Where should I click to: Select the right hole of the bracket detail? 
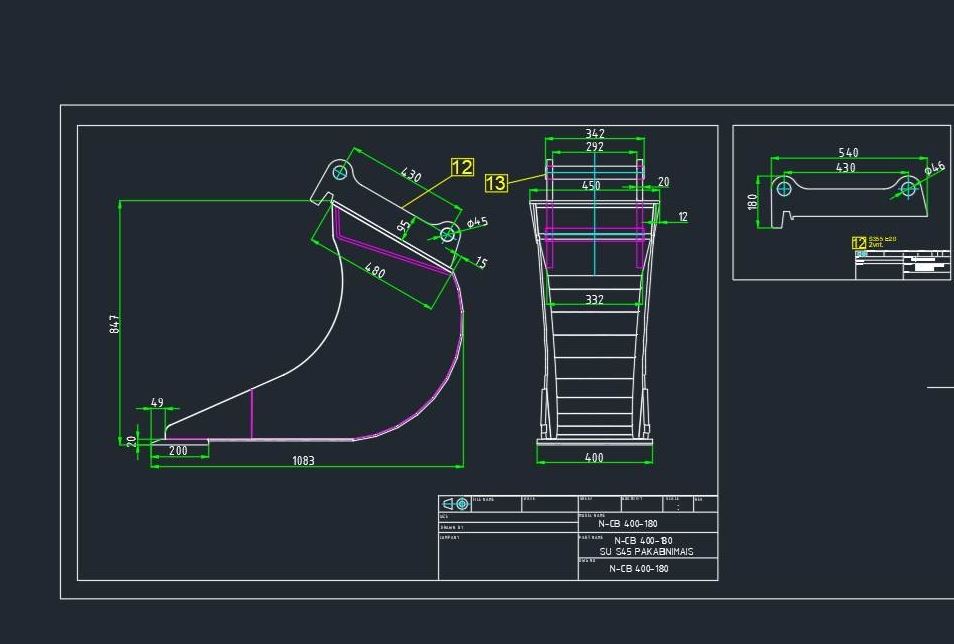tap(908, 188)
